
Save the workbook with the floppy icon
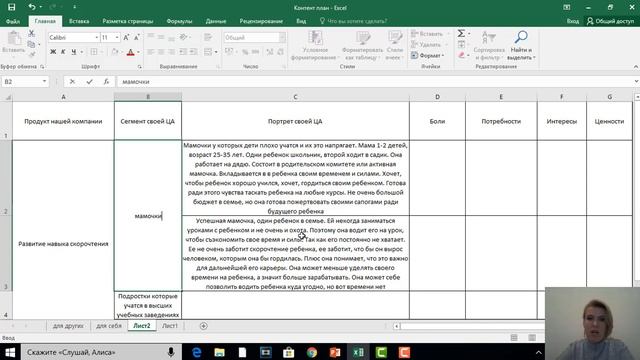click(x=11, y=7)
